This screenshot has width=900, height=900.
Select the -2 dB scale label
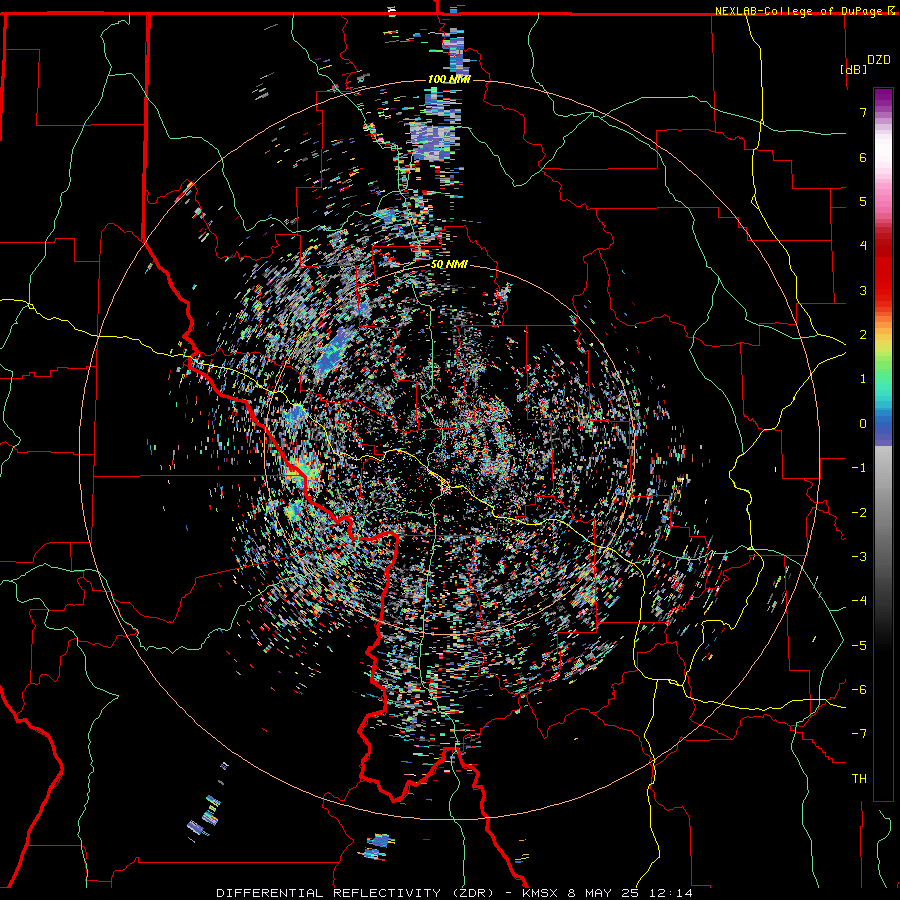(859, 513)
